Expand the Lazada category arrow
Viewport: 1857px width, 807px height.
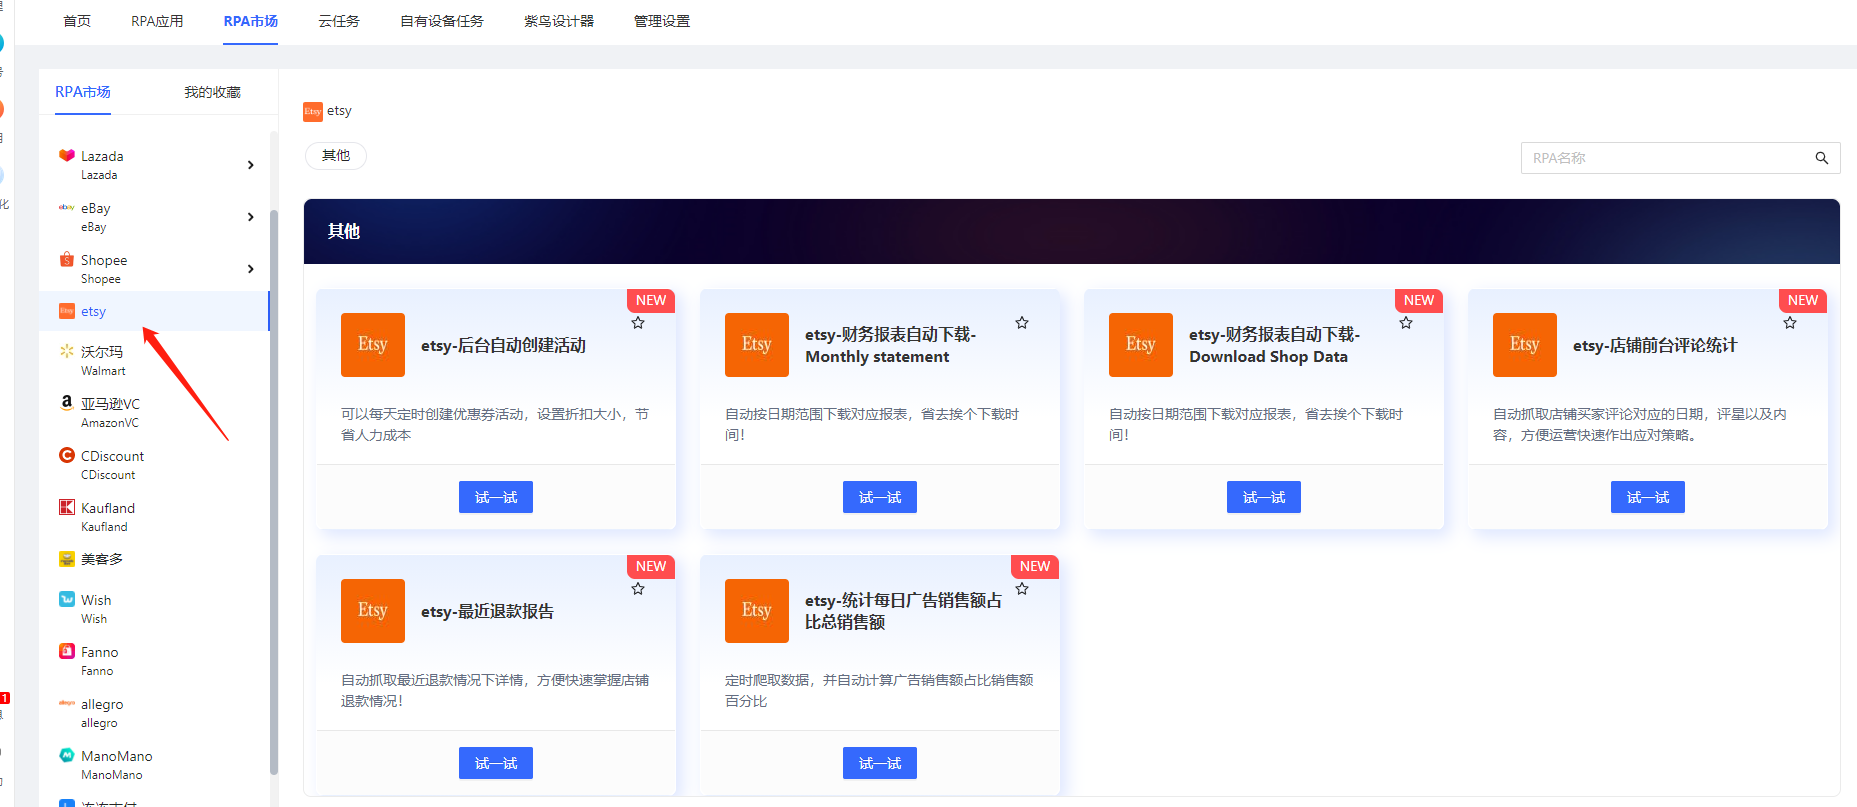point(250,165)
